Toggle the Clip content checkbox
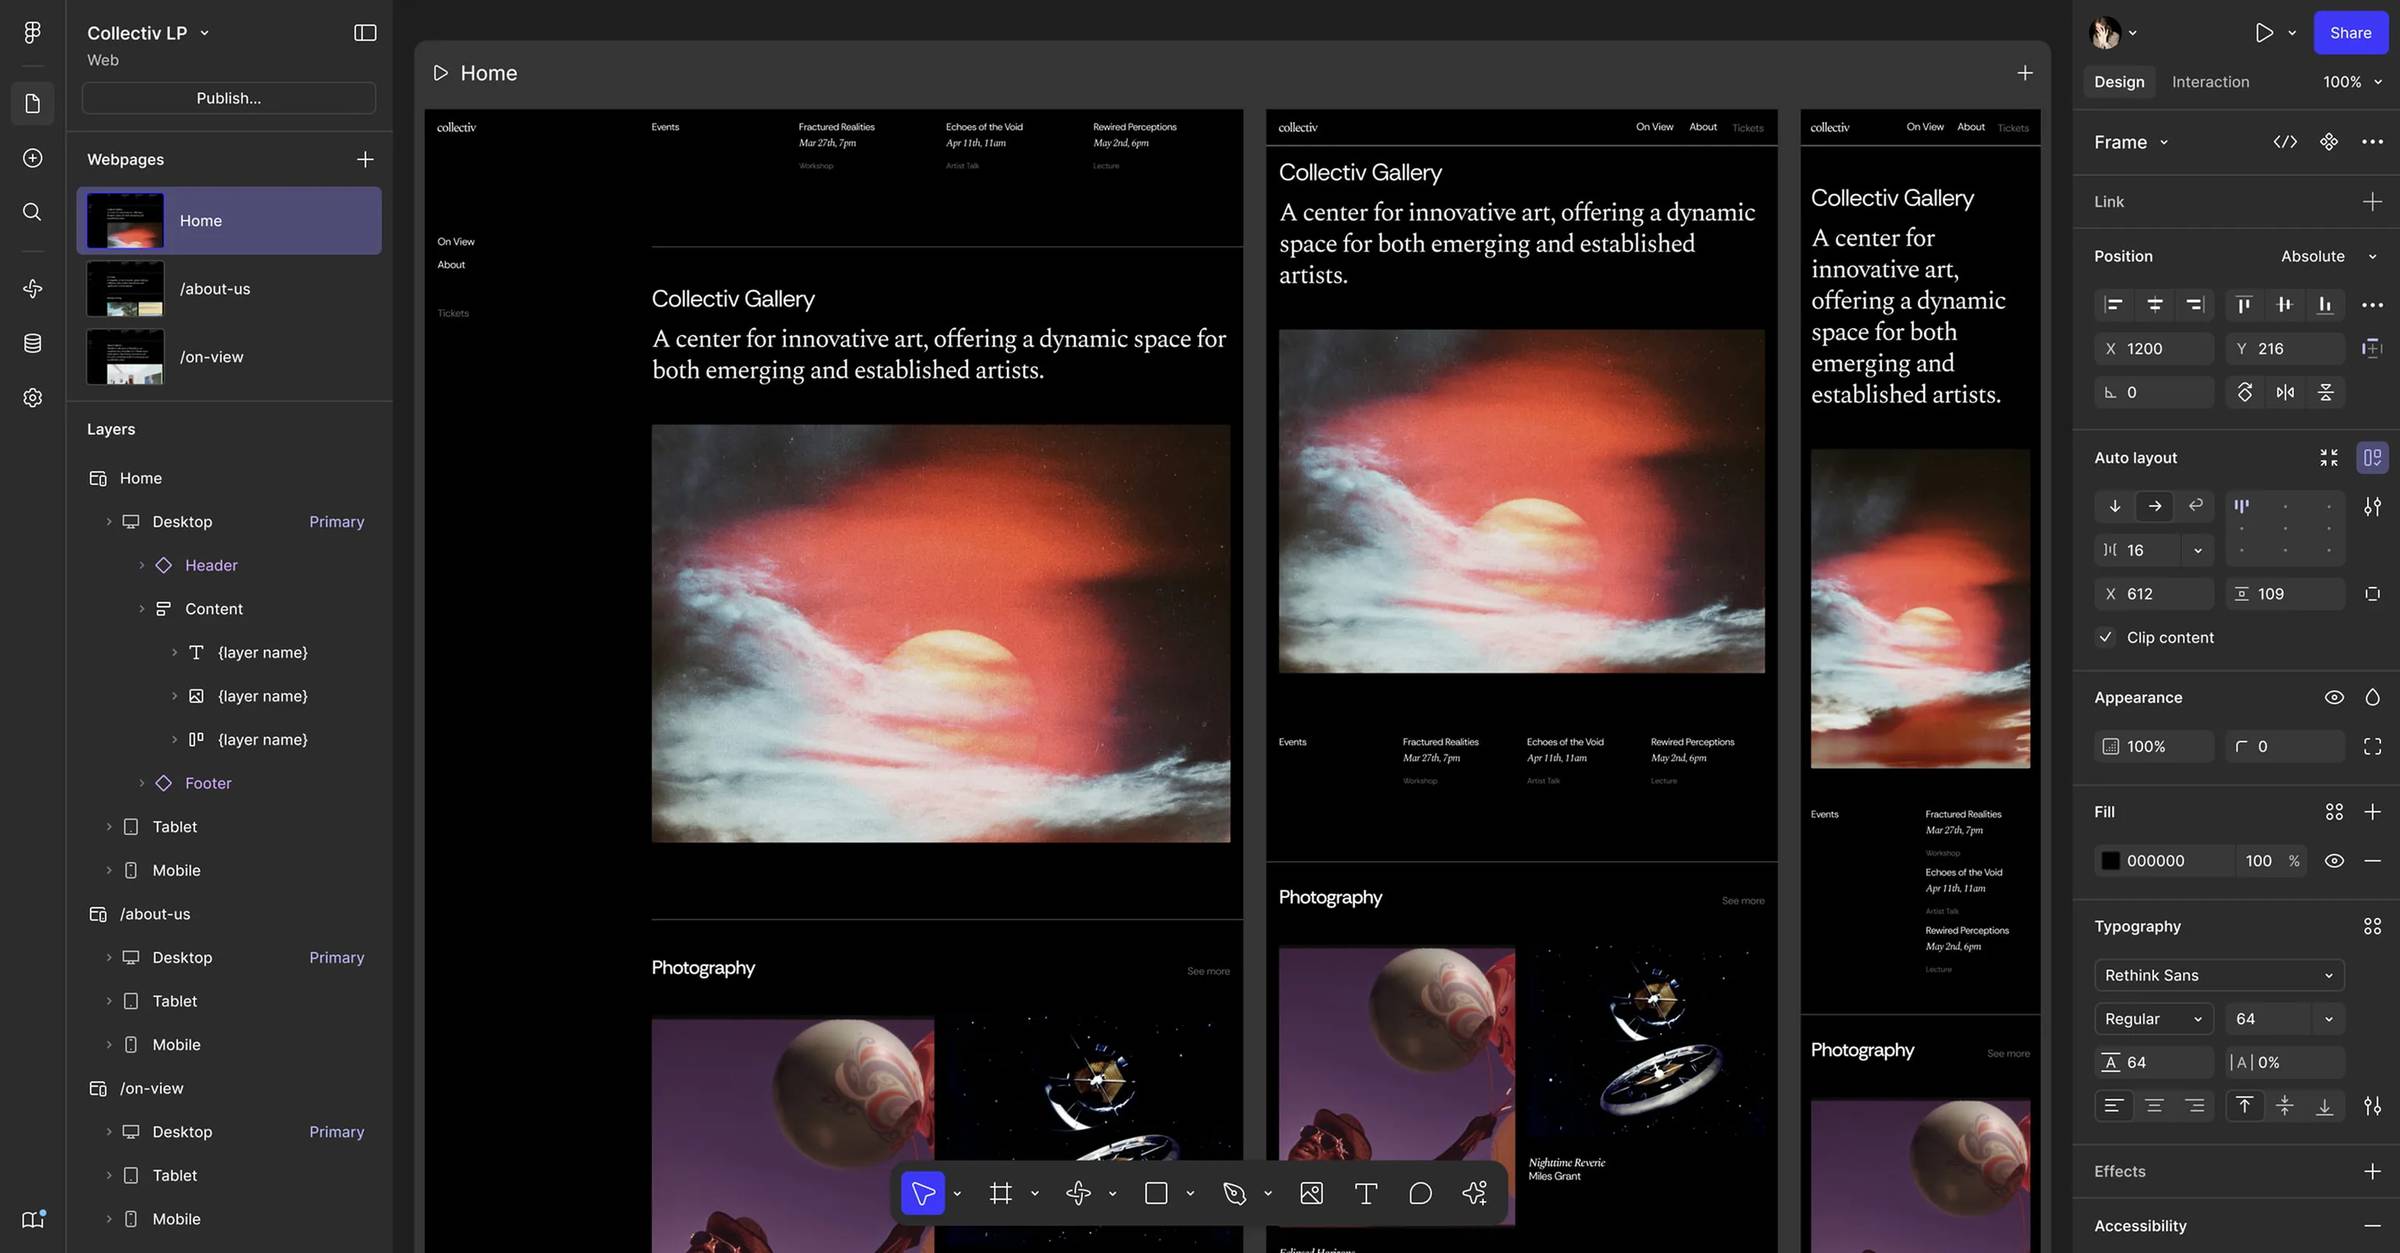 [2106, 637]
